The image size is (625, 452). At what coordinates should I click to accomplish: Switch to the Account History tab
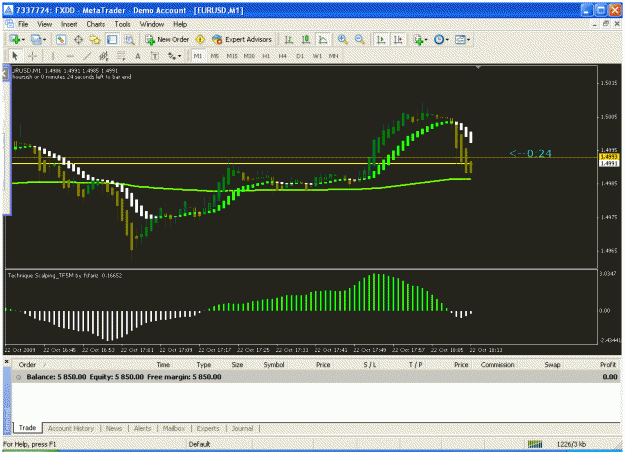71,428
